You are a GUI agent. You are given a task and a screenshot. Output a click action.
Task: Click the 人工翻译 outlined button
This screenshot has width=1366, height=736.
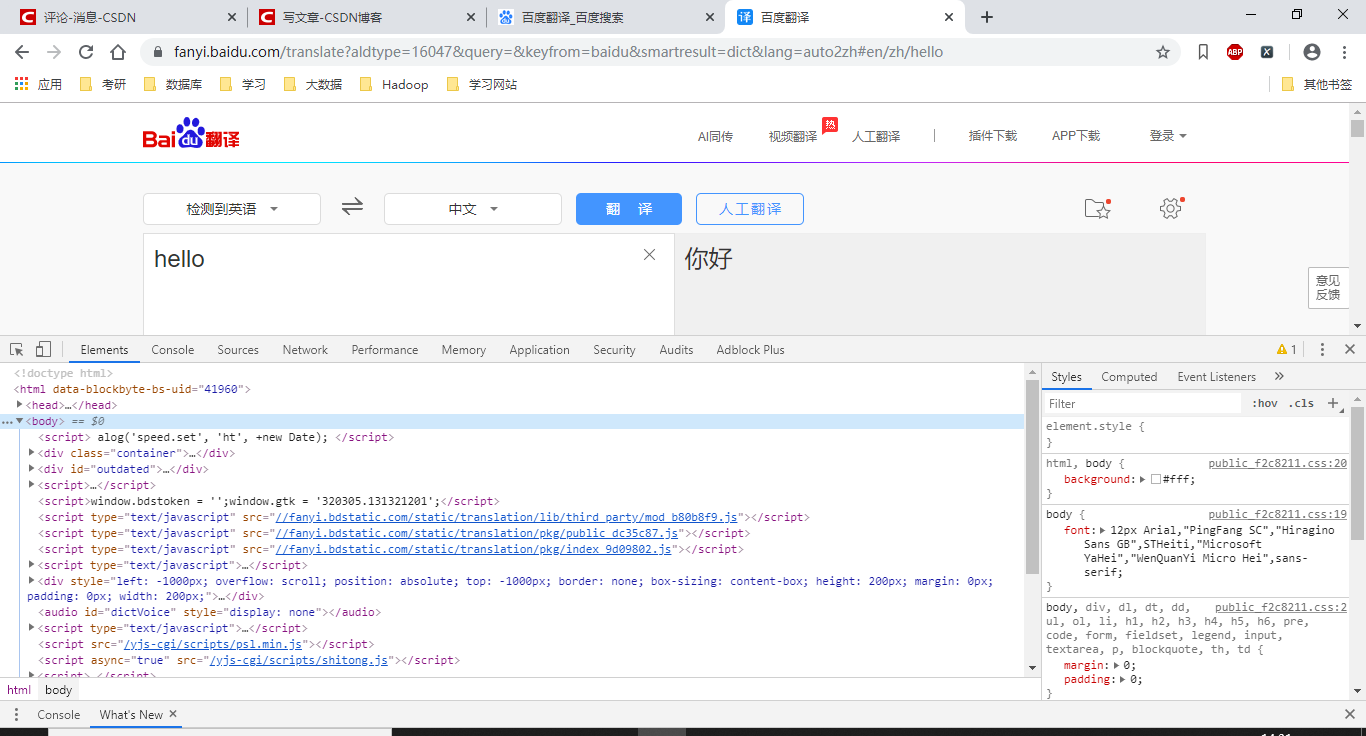pos(750,209)
